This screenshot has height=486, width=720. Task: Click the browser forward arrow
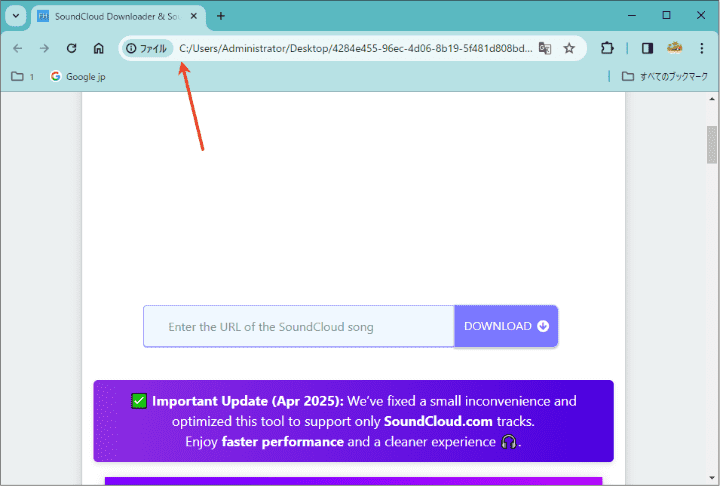[x=44, y=48]
